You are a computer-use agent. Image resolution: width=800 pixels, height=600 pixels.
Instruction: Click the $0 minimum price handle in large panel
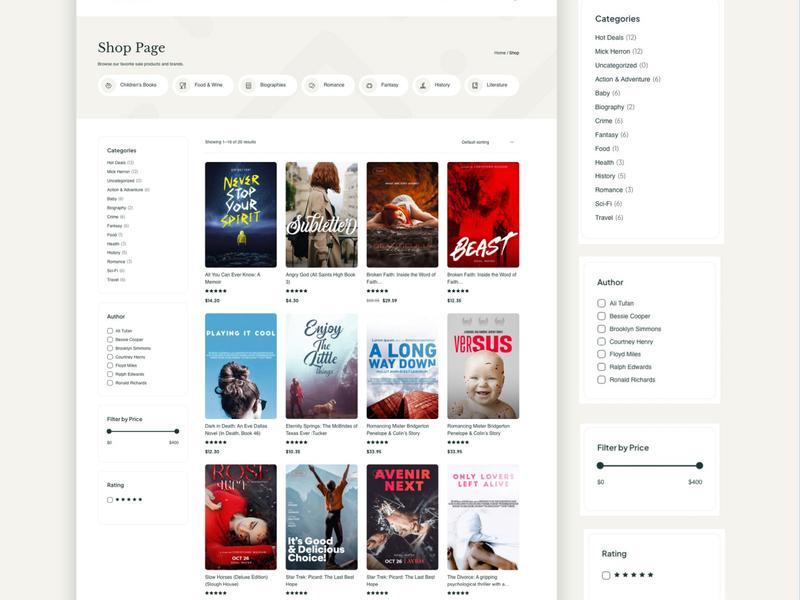[601, 465]
